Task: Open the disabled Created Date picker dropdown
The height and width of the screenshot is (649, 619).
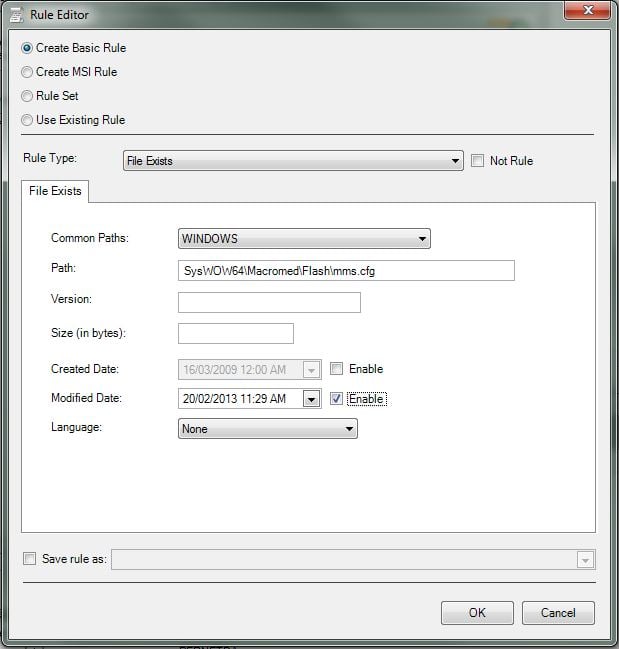Action: (x=312, y=370)
